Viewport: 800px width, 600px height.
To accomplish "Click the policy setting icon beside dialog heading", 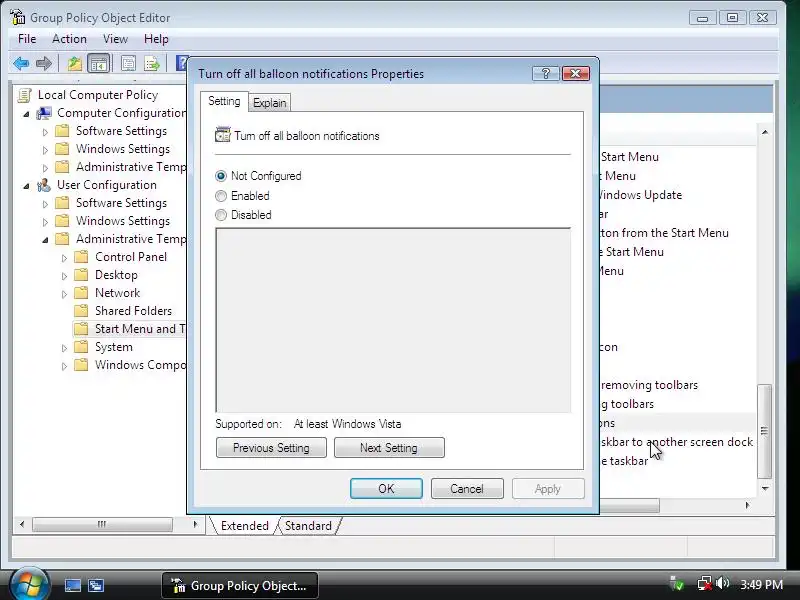I will point(222,135).
